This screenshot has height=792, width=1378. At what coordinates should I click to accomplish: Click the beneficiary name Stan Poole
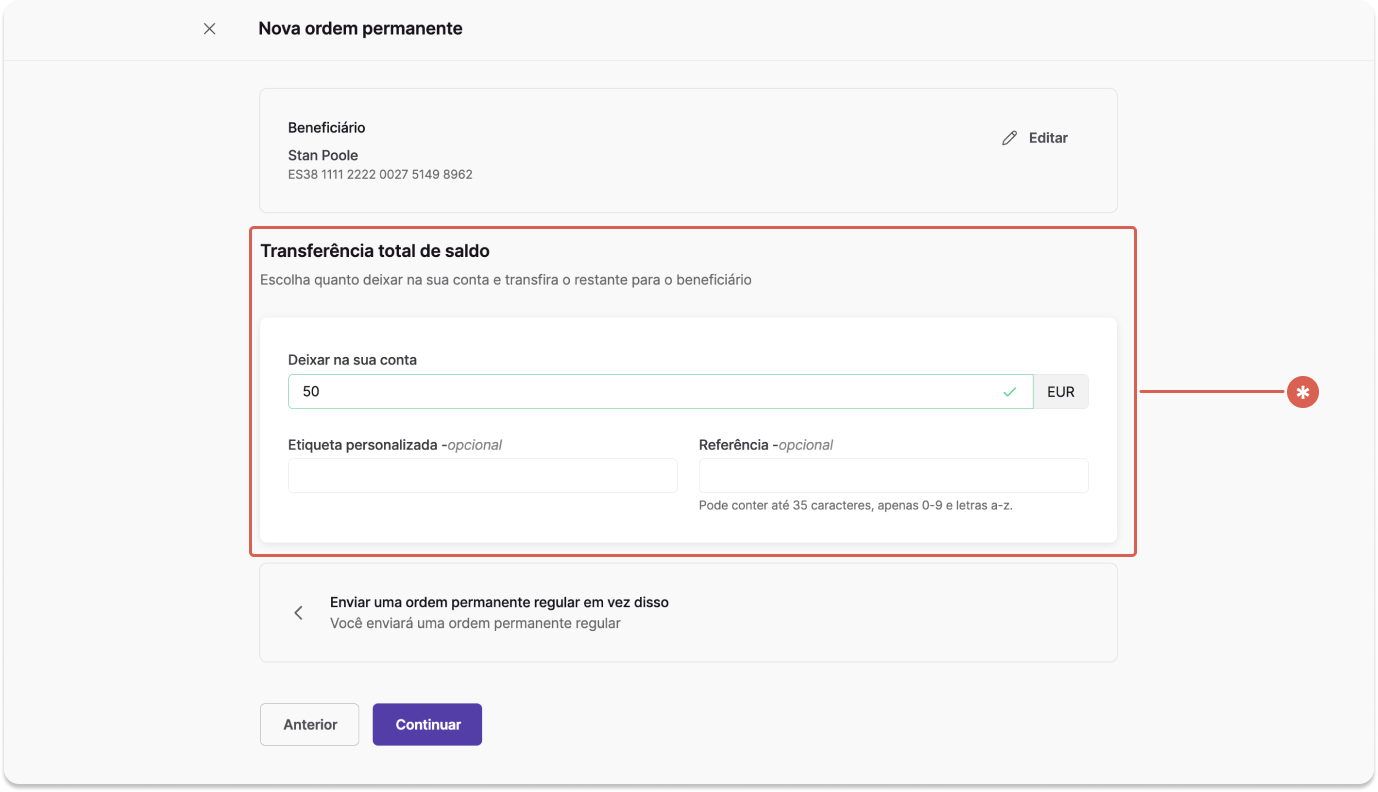(323, 155)
